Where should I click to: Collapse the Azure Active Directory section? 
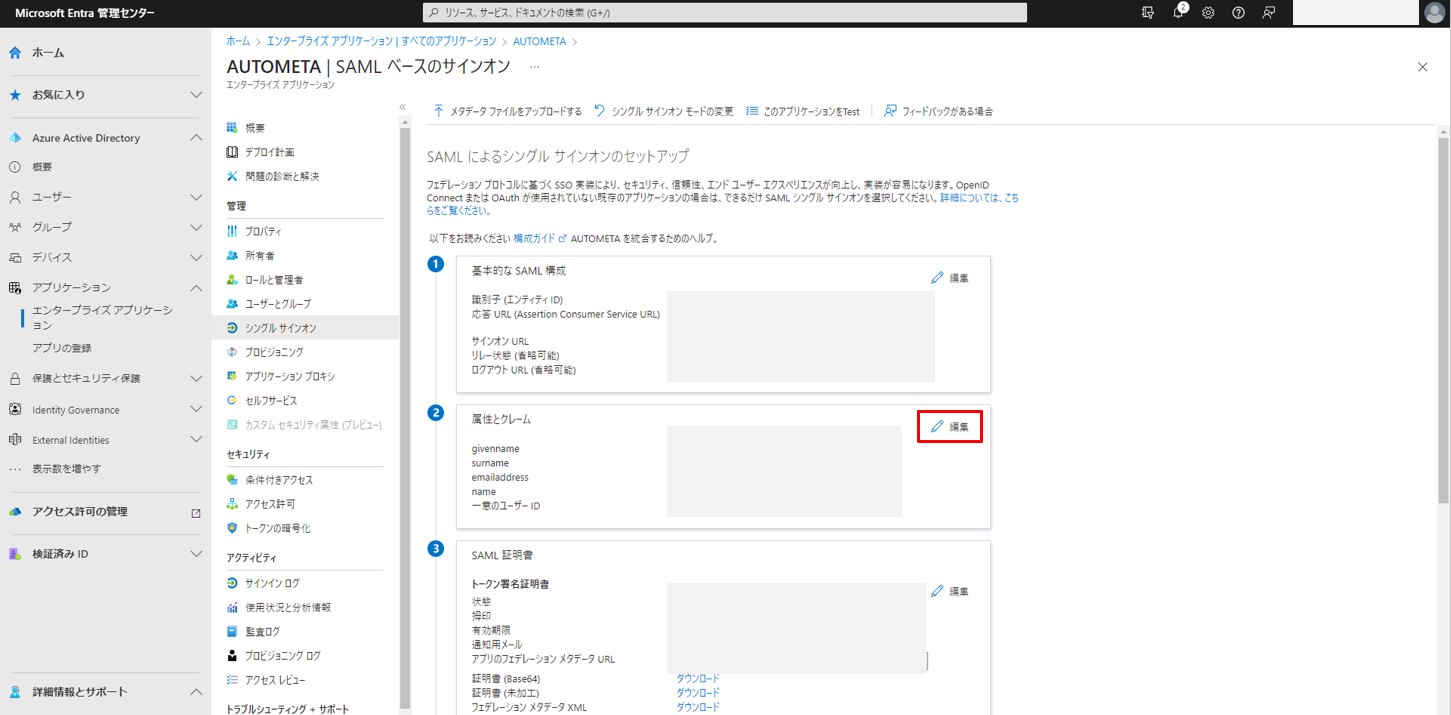(x=196, y=138)
